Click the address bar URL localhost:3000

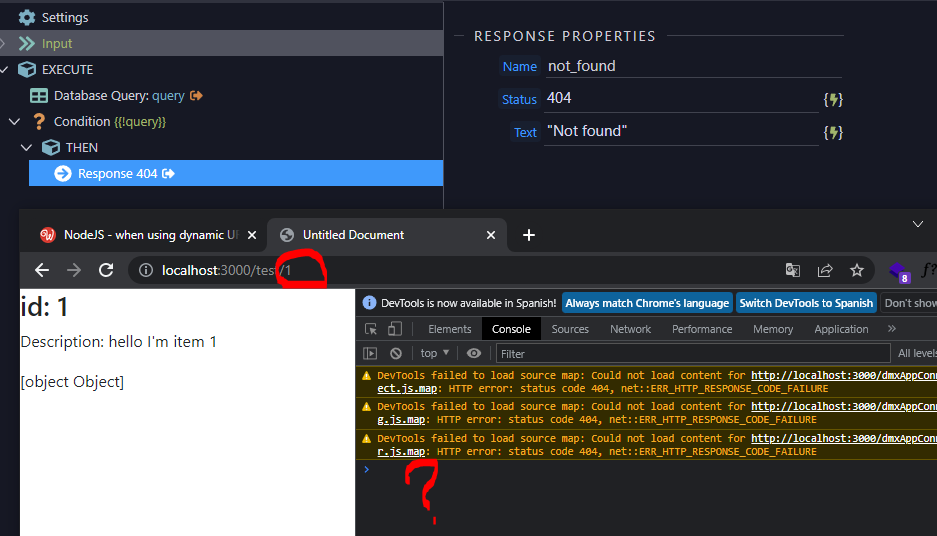pos(226,270)
